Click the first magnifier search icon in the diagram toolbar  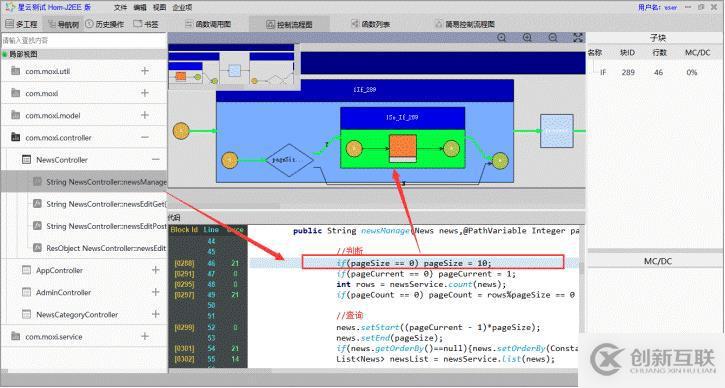pos(502,38)
